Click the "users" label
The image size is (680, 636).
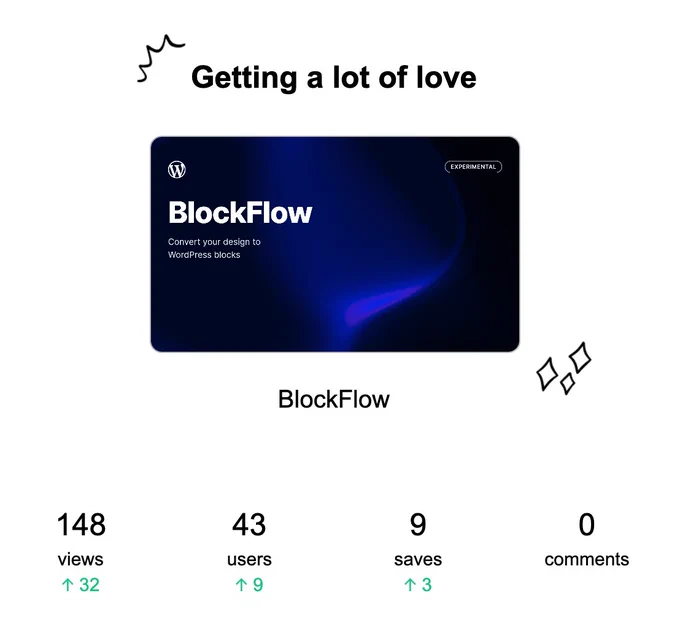pos(249,559)
